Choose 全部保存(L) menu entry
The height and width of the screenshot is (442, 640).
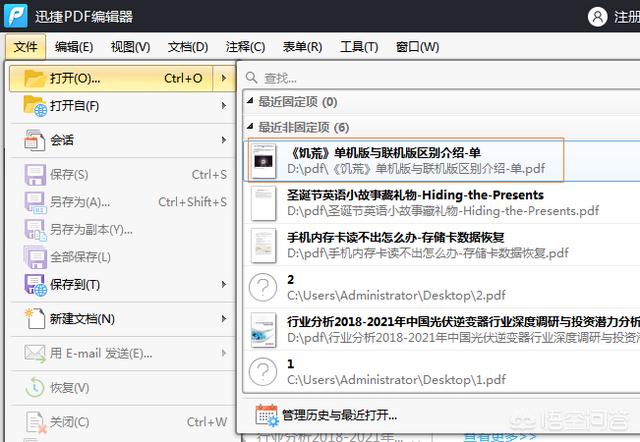point(122,257)
